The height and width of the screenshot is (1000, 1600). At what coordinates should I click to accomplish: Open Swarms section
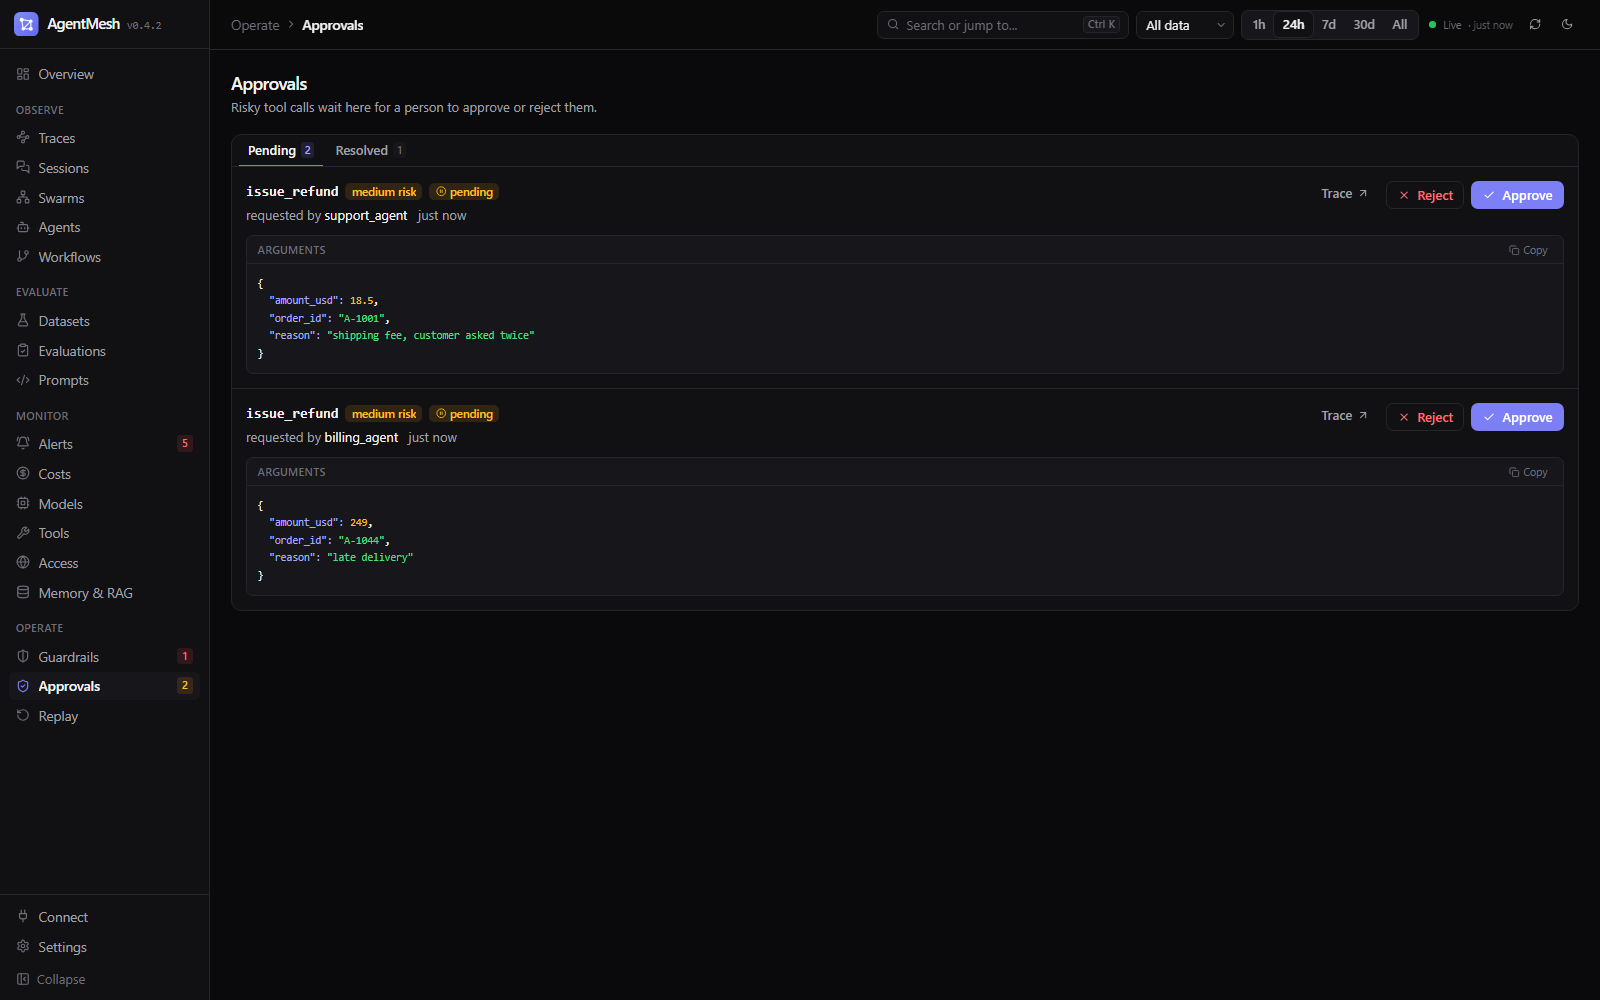pyautogui.click(x=104, y=198)
